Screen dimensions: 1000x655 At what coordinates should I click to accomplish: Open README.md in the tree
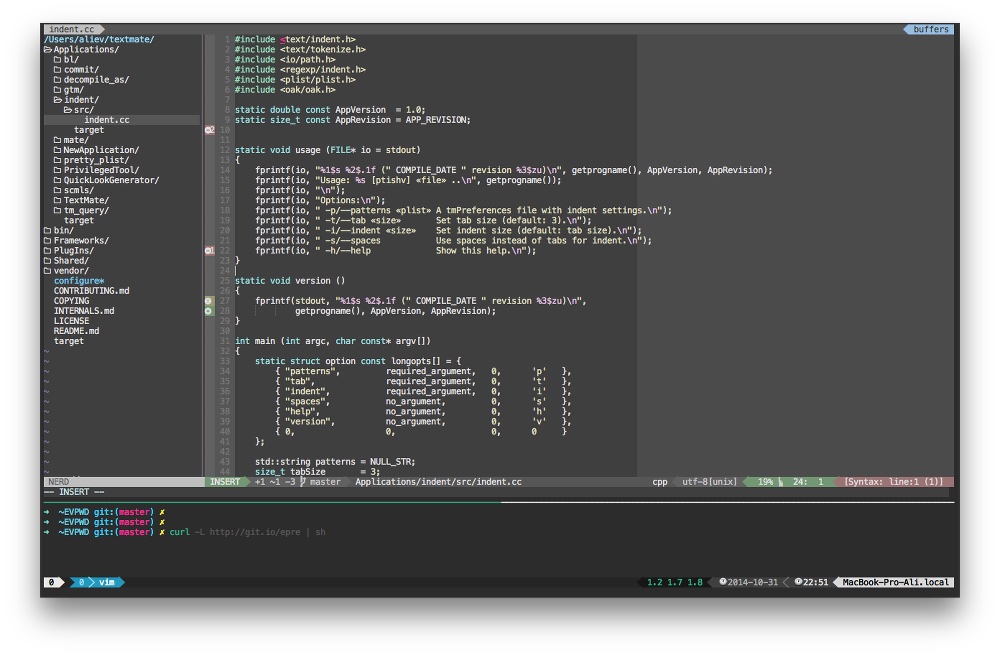pyautogui.click(x=77, y=331)
